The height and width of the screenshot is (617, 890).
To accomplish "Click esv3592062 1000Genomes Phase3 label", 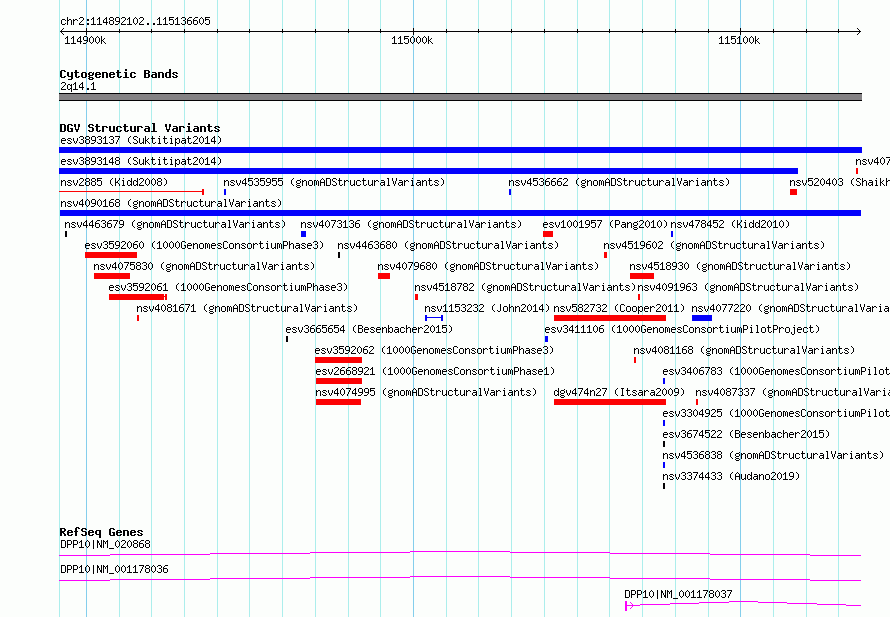I will (x=434, y=350).
